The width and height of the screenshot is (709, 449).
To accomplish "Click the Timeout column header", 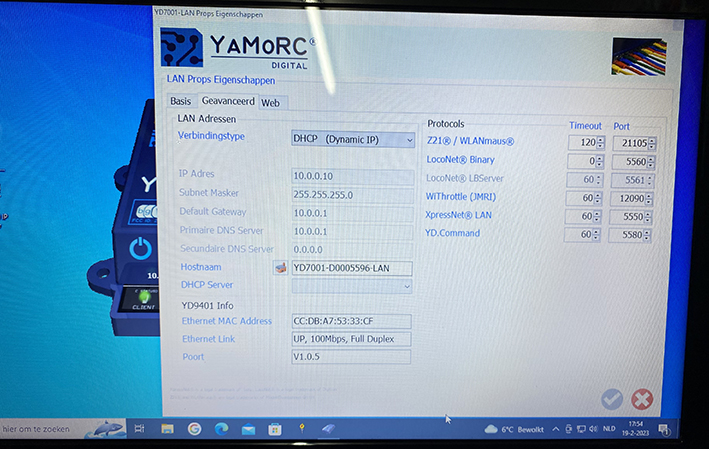I will click(x=585, y=126).
